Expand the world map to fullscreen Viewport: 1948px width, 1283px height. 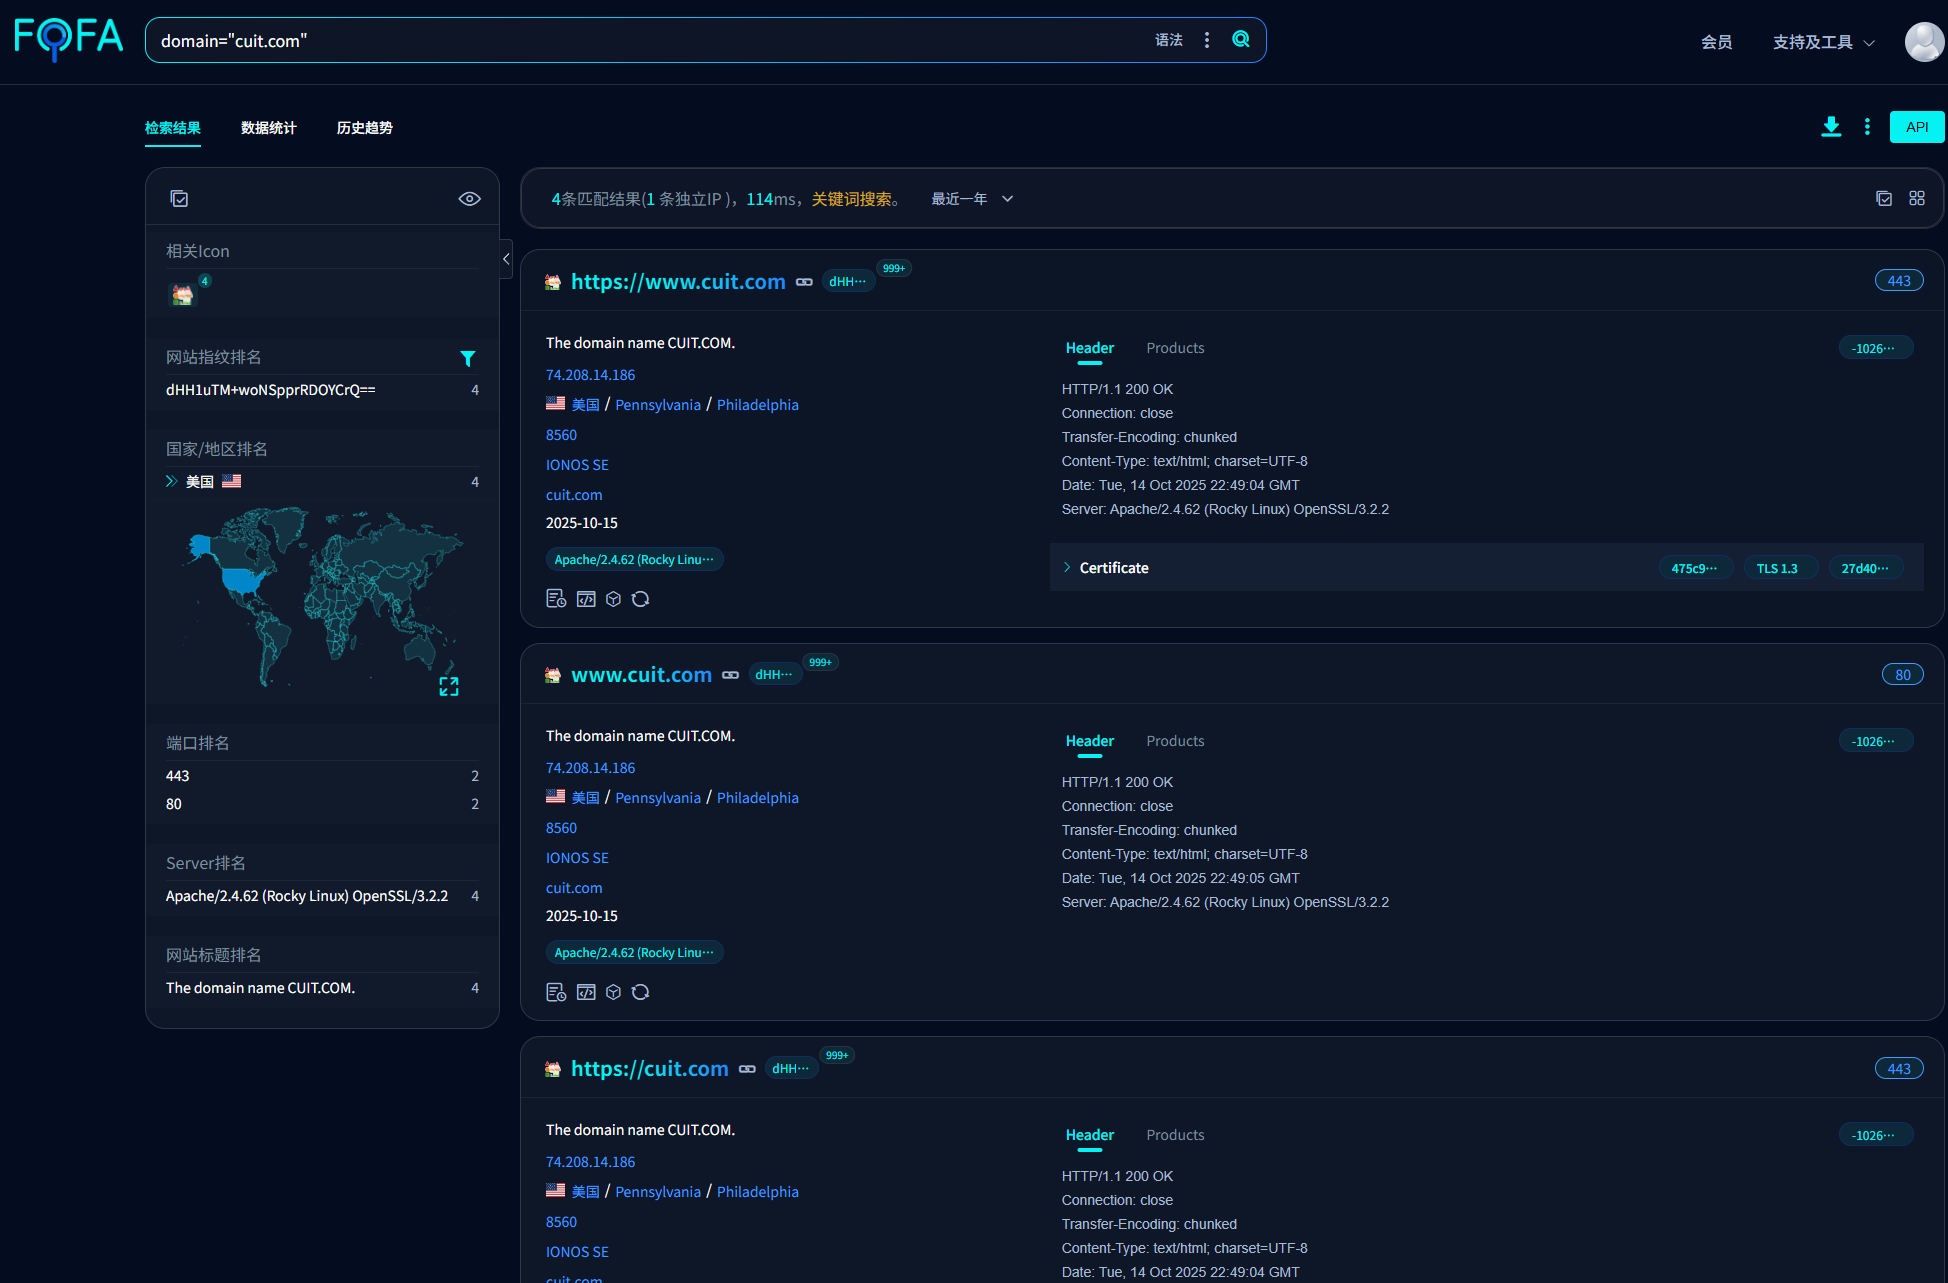click(x=449, y=686)
